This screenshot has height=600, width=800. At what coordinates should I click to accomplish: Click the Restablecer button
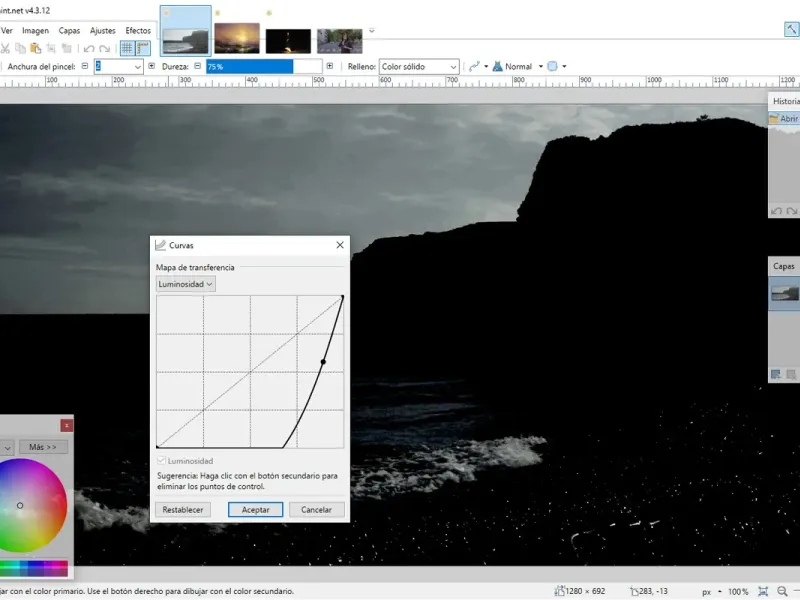click(x=183, y=510)
